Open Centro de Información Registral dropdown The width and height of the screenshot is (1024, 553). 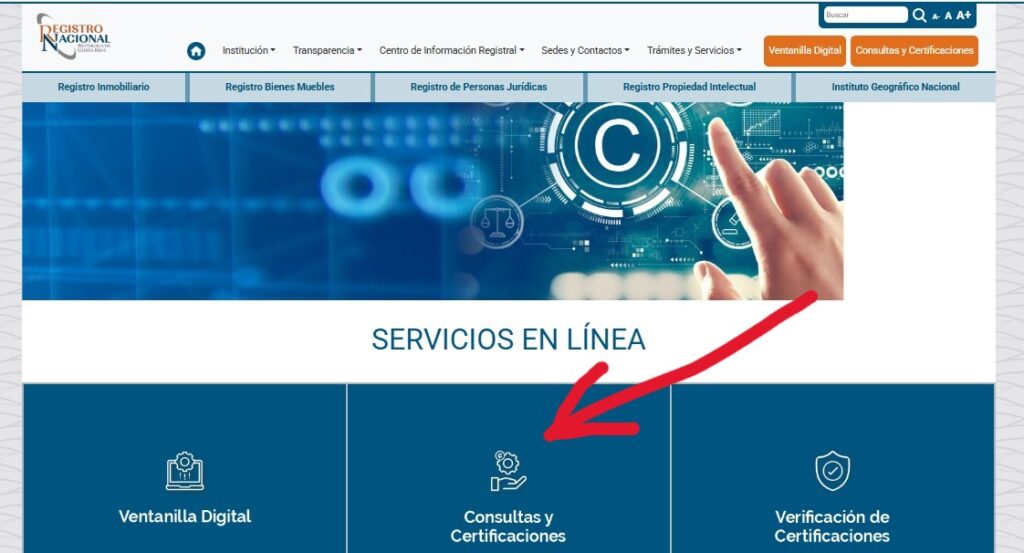pyautogui.click(x=452, y=50)
